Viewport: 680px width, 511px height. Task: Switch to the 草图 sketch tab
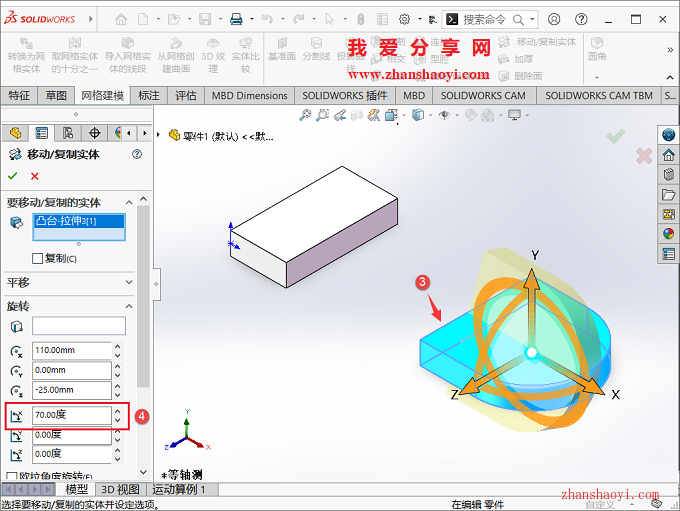click(56, 95)
